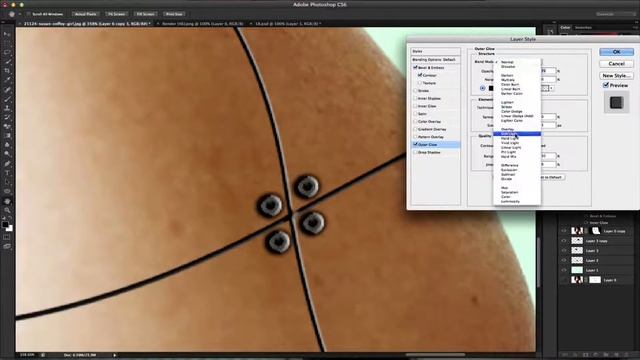Choose Screen blend mode
Screen dimensions: 640x360
(506, 107)
